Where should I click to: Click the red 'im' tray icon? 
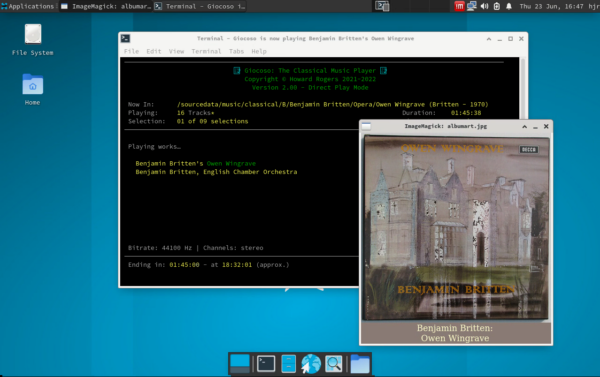(x=459, y=6)
